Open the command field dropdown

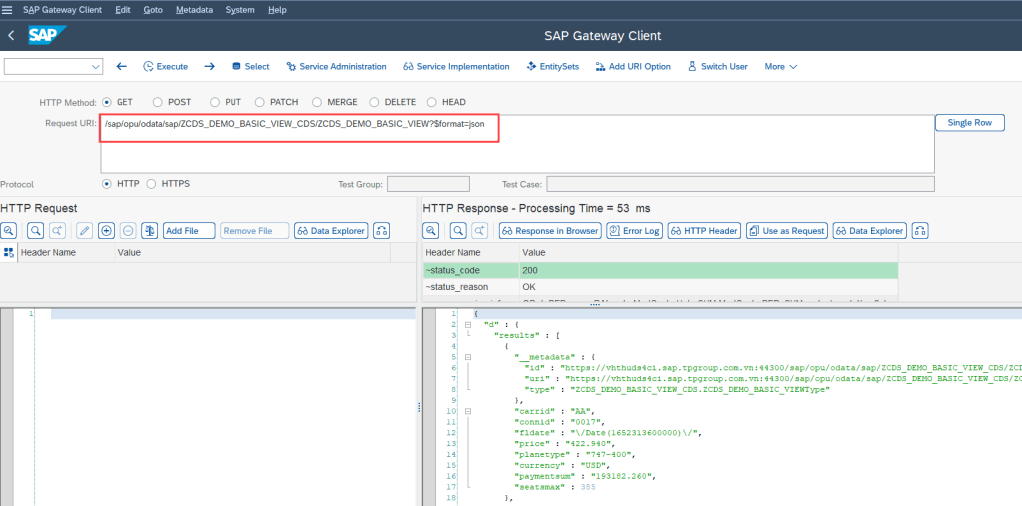(x=96, y=67)
